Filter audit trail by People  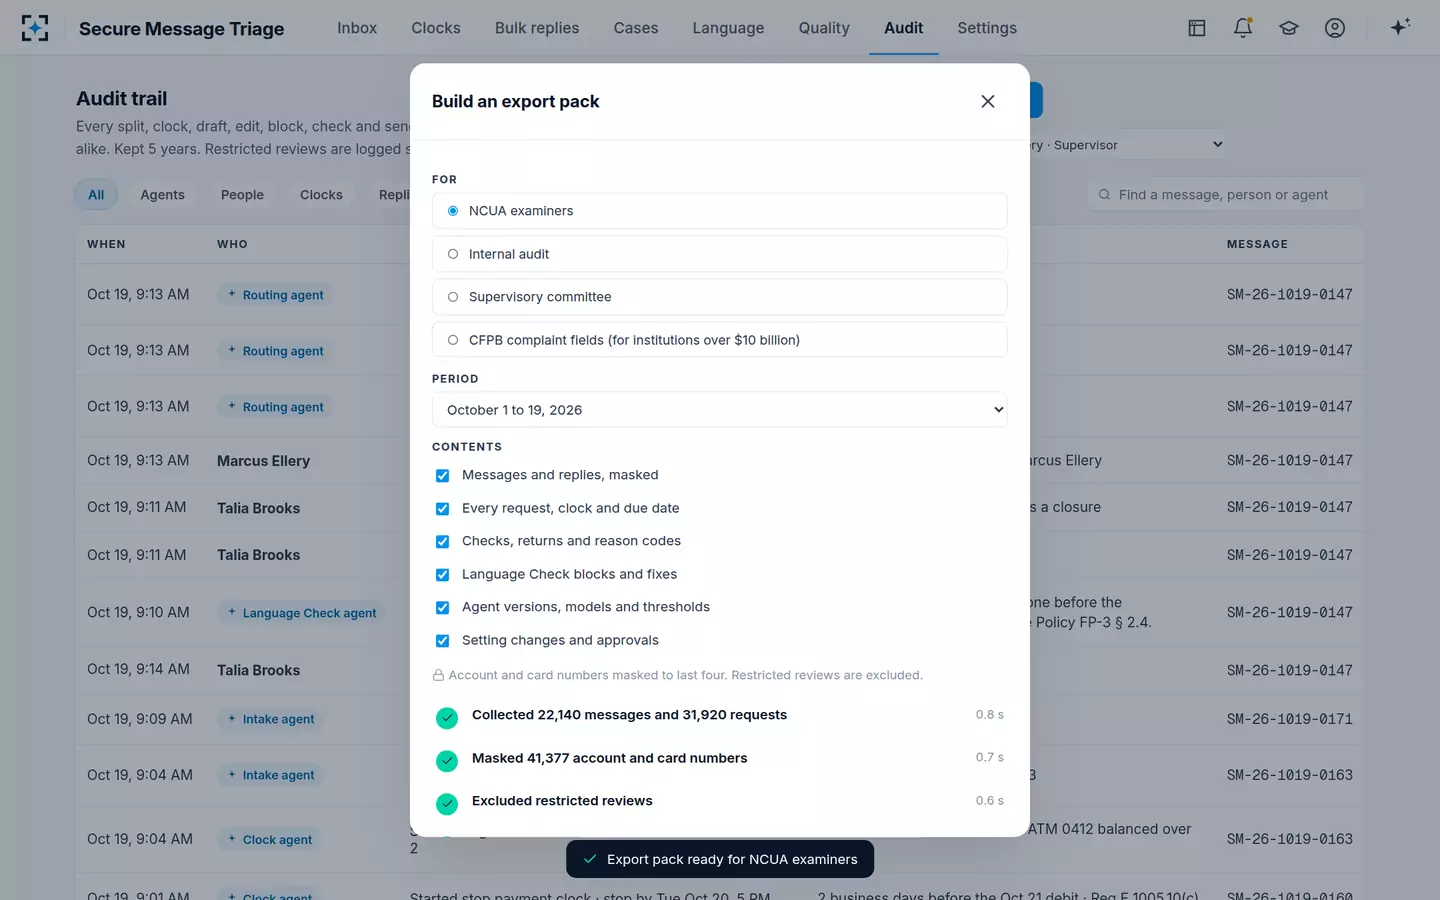242,195
